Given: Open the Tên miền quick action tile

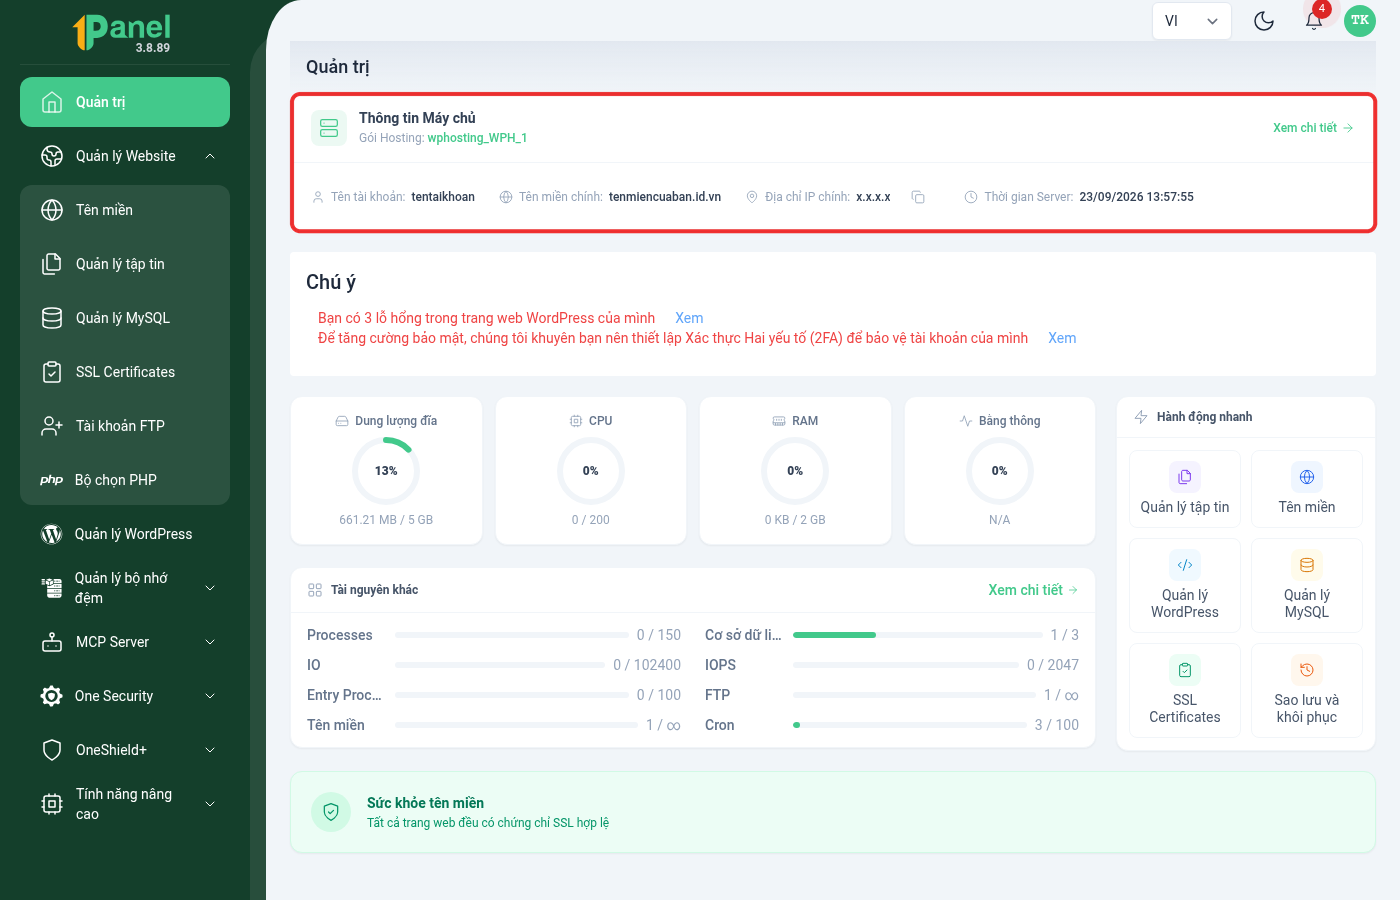Looking at the screenshot, I should pos(1307,489).
